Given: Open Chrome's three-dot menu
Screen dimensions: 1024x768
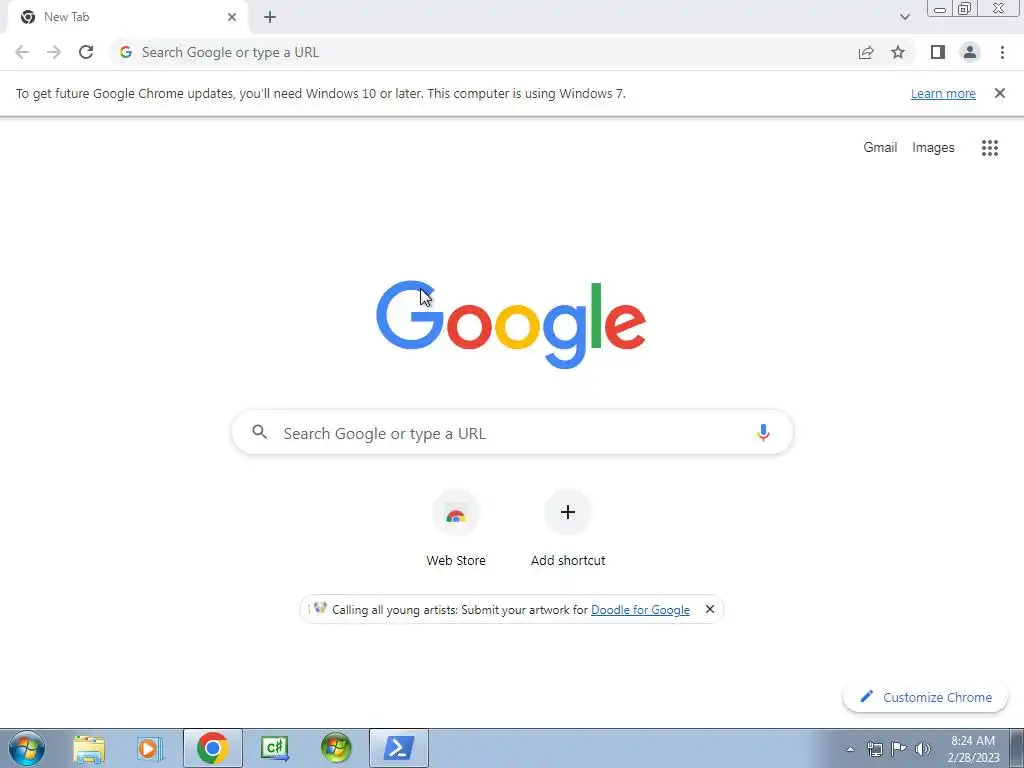Looking at the screenshot, I should tap(1002, 52).
